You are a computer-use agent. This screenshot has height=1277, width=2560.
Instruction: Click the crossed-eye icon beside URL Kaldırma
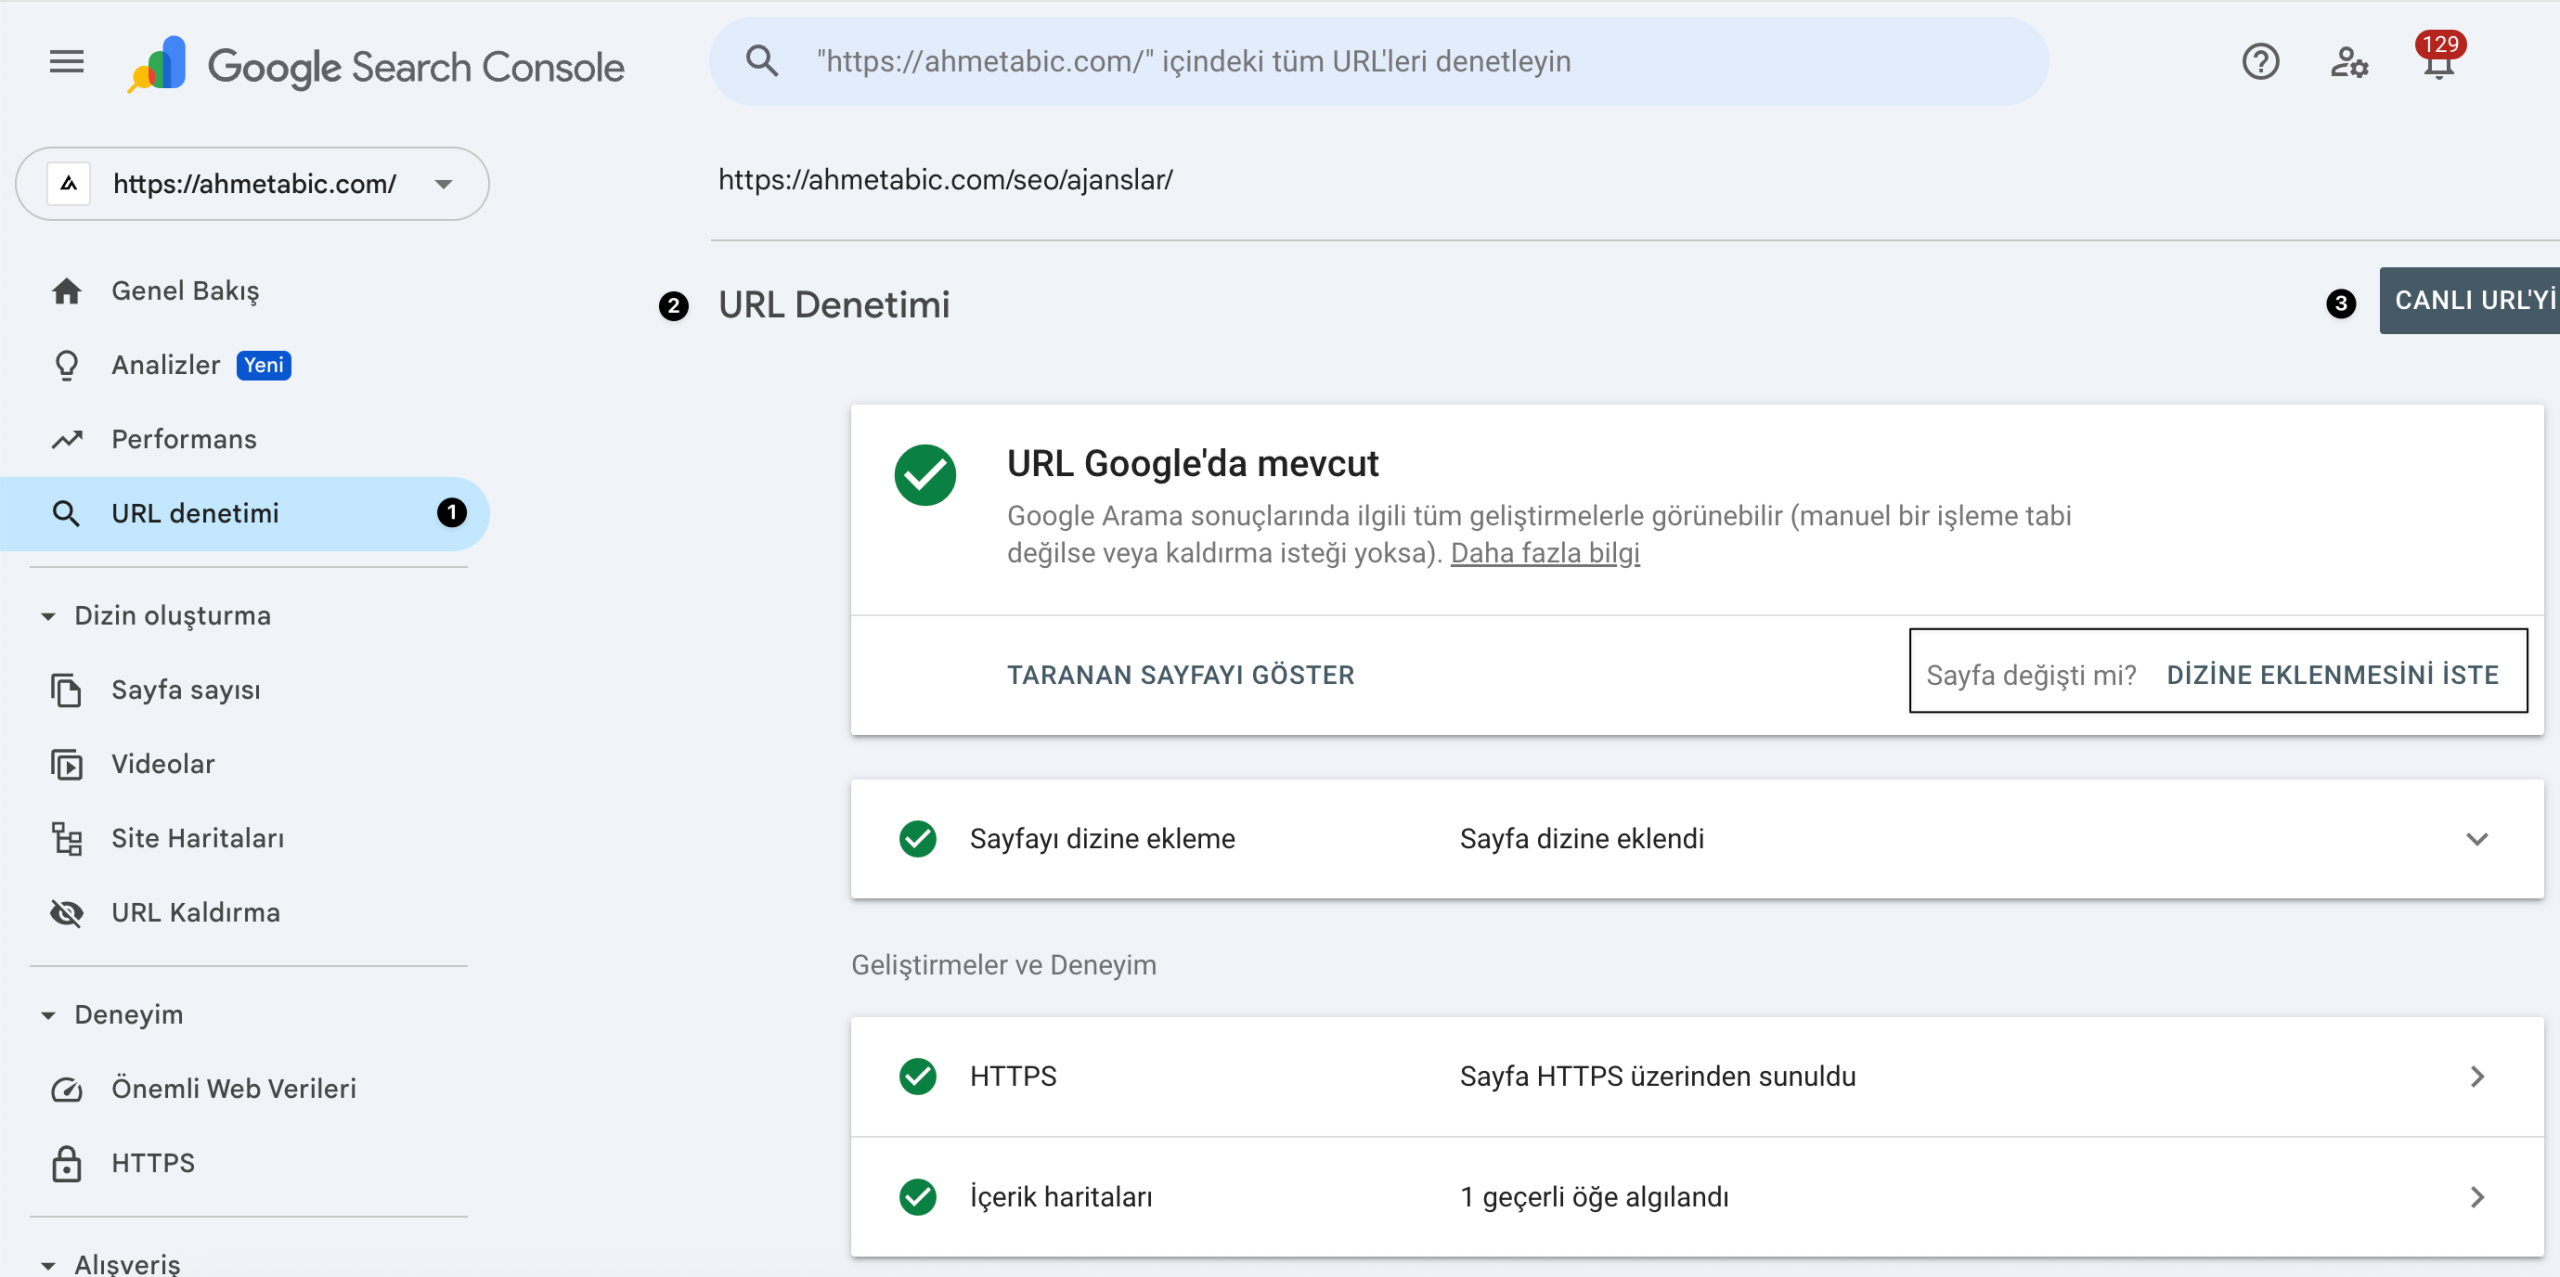coord(67,913)
